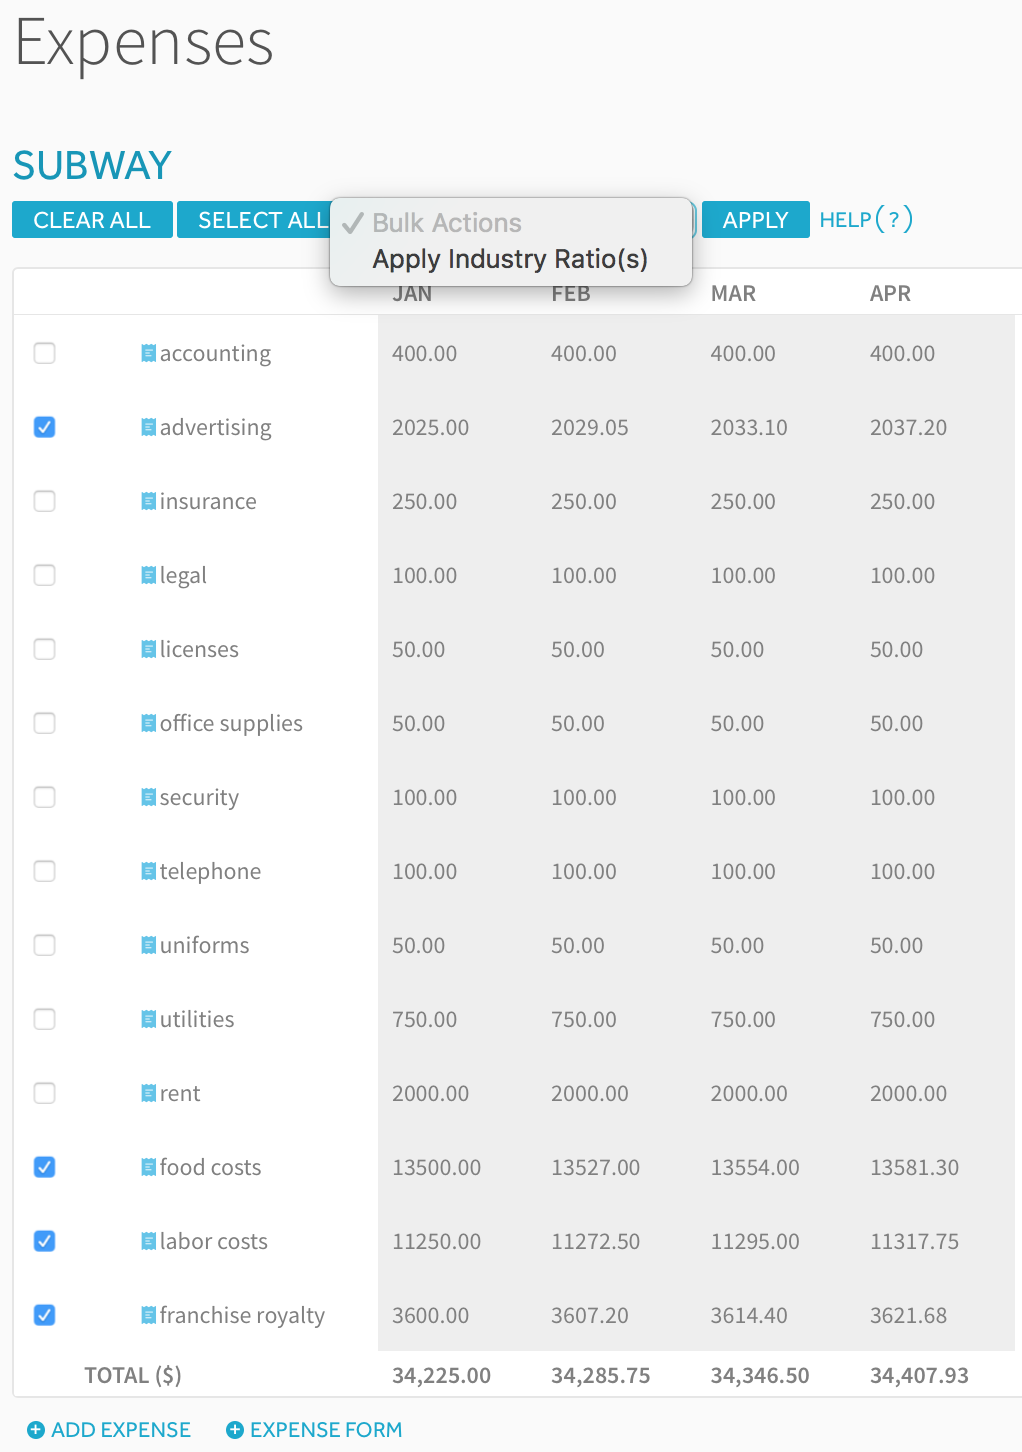Viewport: 1022px width, 1452px height.
Task: Click the SUBWAY heading
Action: point(92,165)
